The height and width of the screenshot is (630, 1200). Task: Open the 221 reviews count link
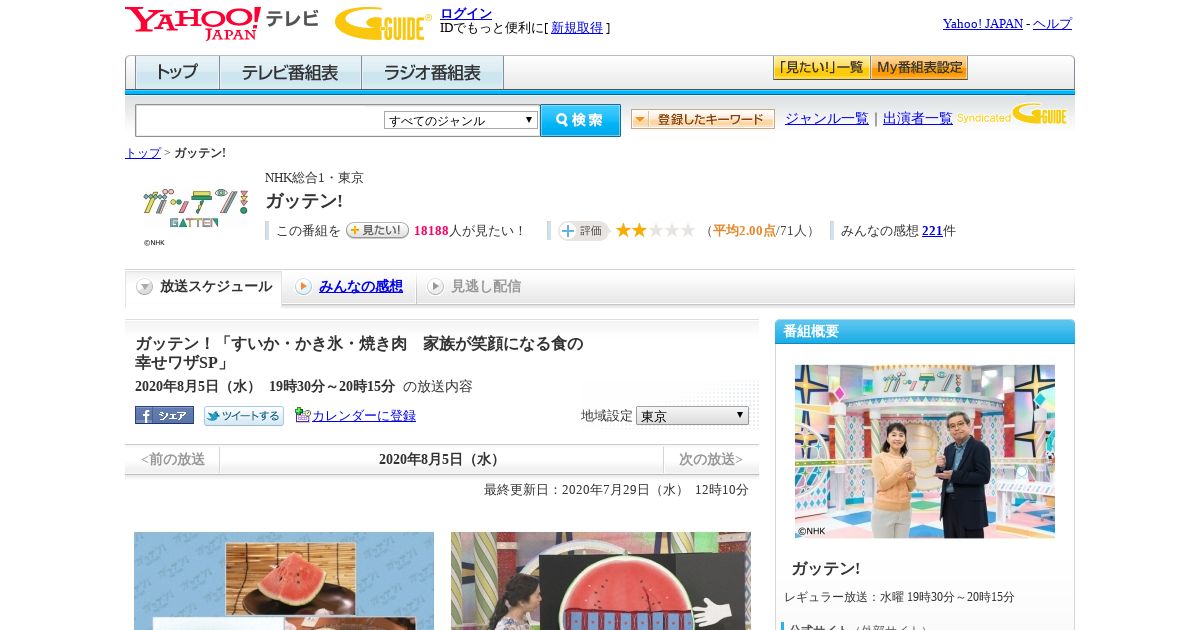pyautogui.click(x=932, y=231)
